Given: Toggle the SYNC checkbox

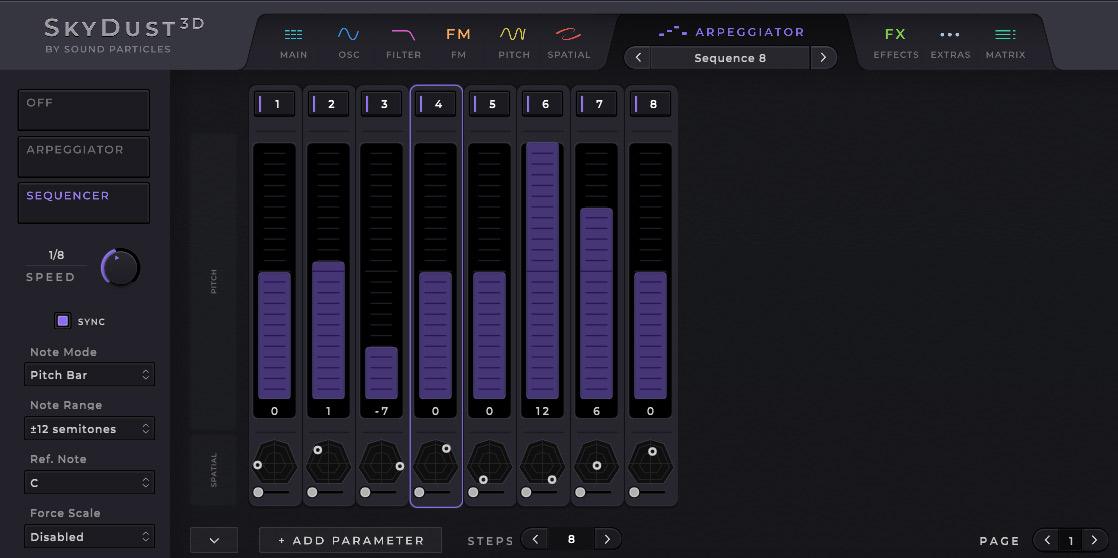Looking at the screenshot, I should pos(63,321).
